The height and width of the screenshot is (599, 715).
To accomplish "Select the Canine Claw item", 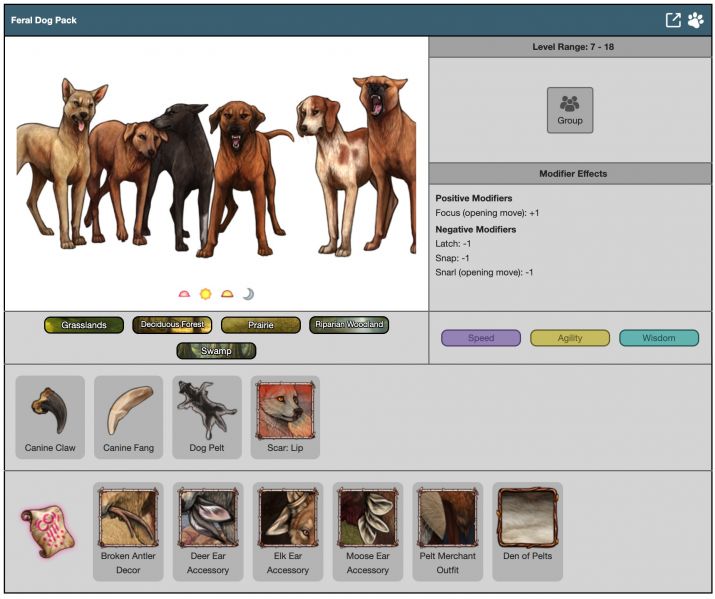I will (49, 417).
